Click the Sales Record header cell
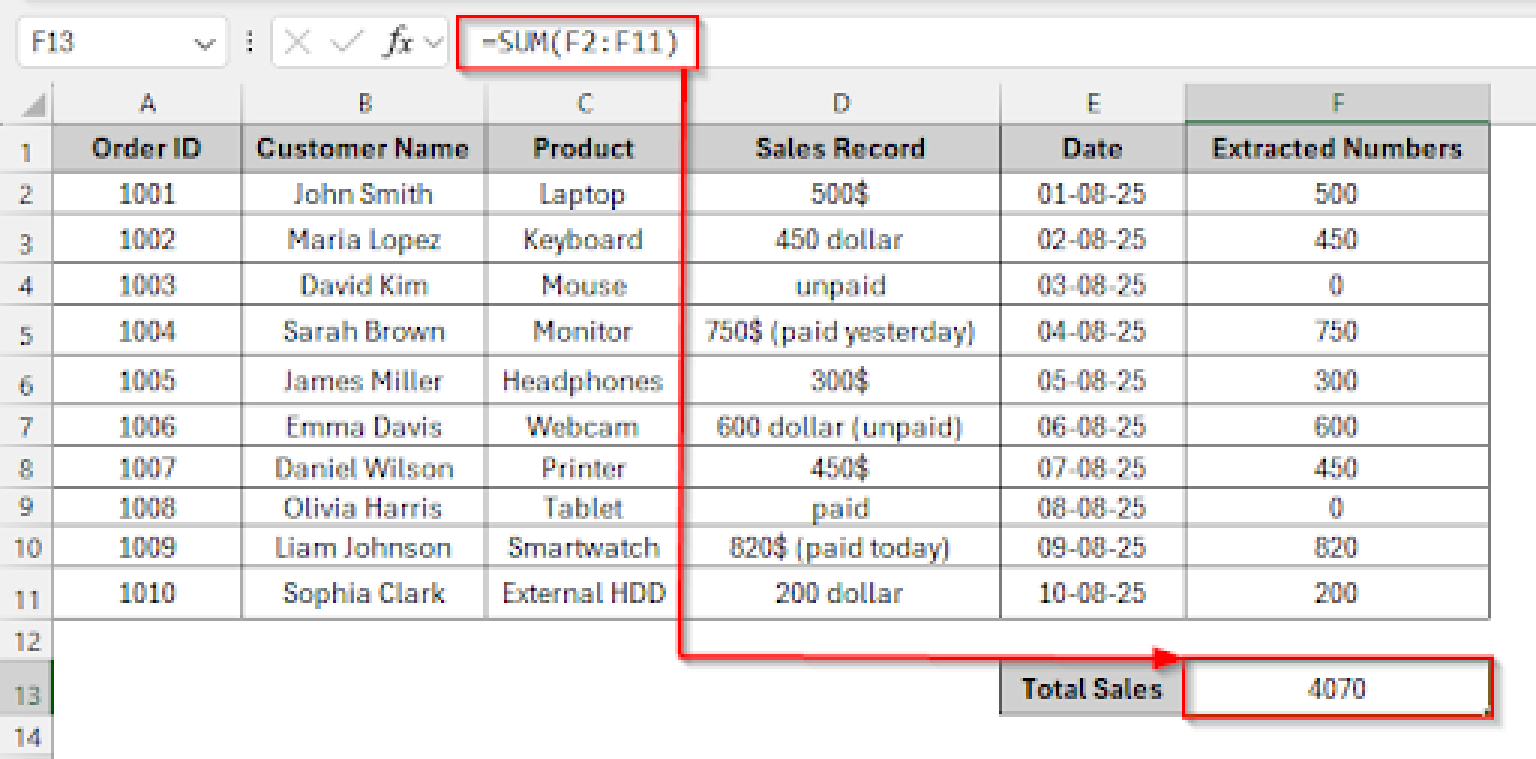The height and width of the screenshot is (759, 1536). coord(841,148)
